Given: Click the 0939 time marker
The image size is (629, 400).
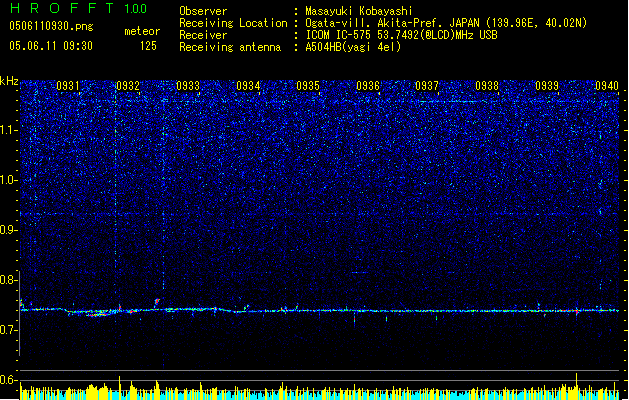Looking at the screenshot, I should point(547,86).
